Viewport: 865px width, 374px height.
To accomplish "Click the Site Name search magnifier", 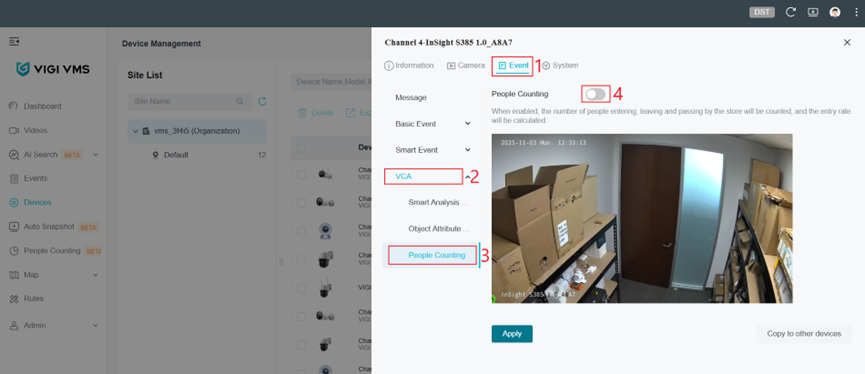I will pos(240,101).
